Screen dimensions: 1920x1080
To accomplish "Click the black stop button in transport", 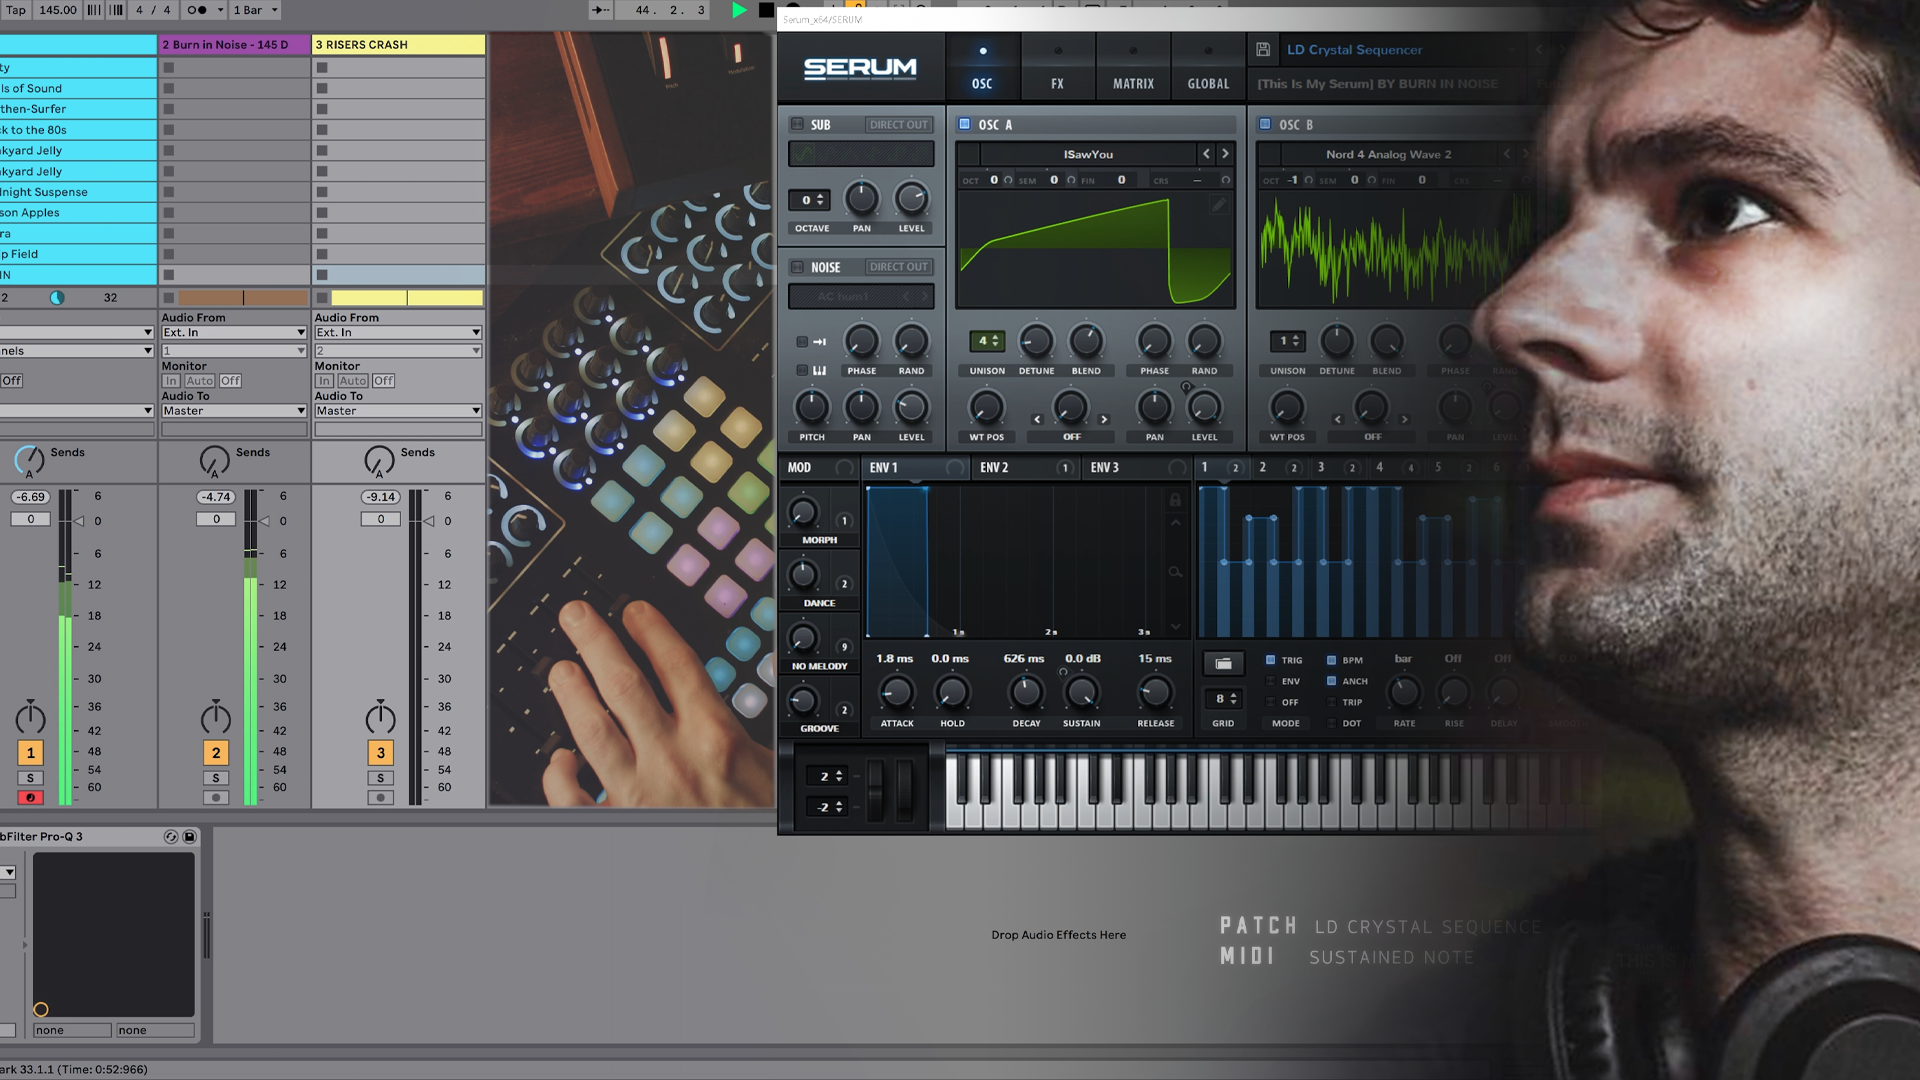I will 766,10.
